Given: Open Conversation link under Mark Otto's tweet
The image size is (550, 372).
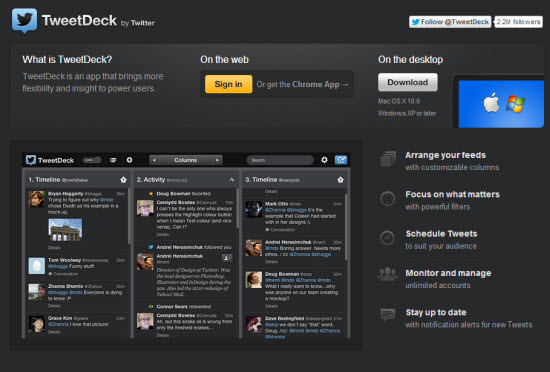Looking at the screenshot, I should (280, 230).
